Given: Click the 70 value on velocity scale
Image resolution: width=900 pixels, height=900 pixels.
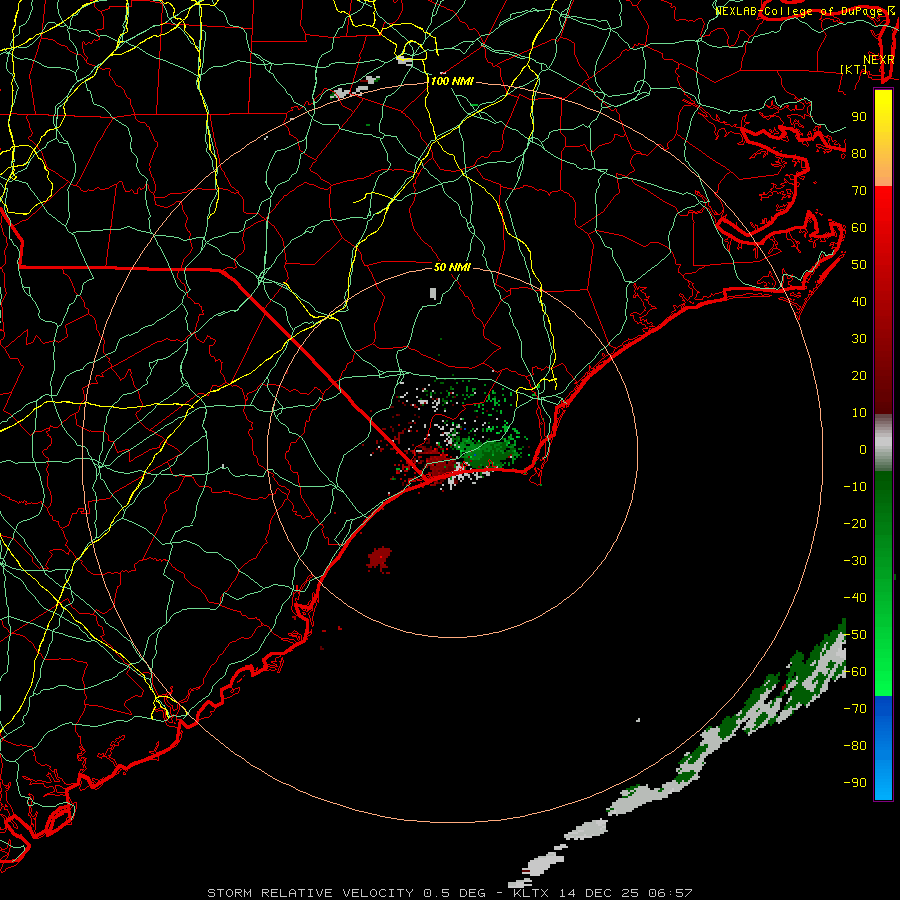Looking at the screenshot, I should pos(859,191).
